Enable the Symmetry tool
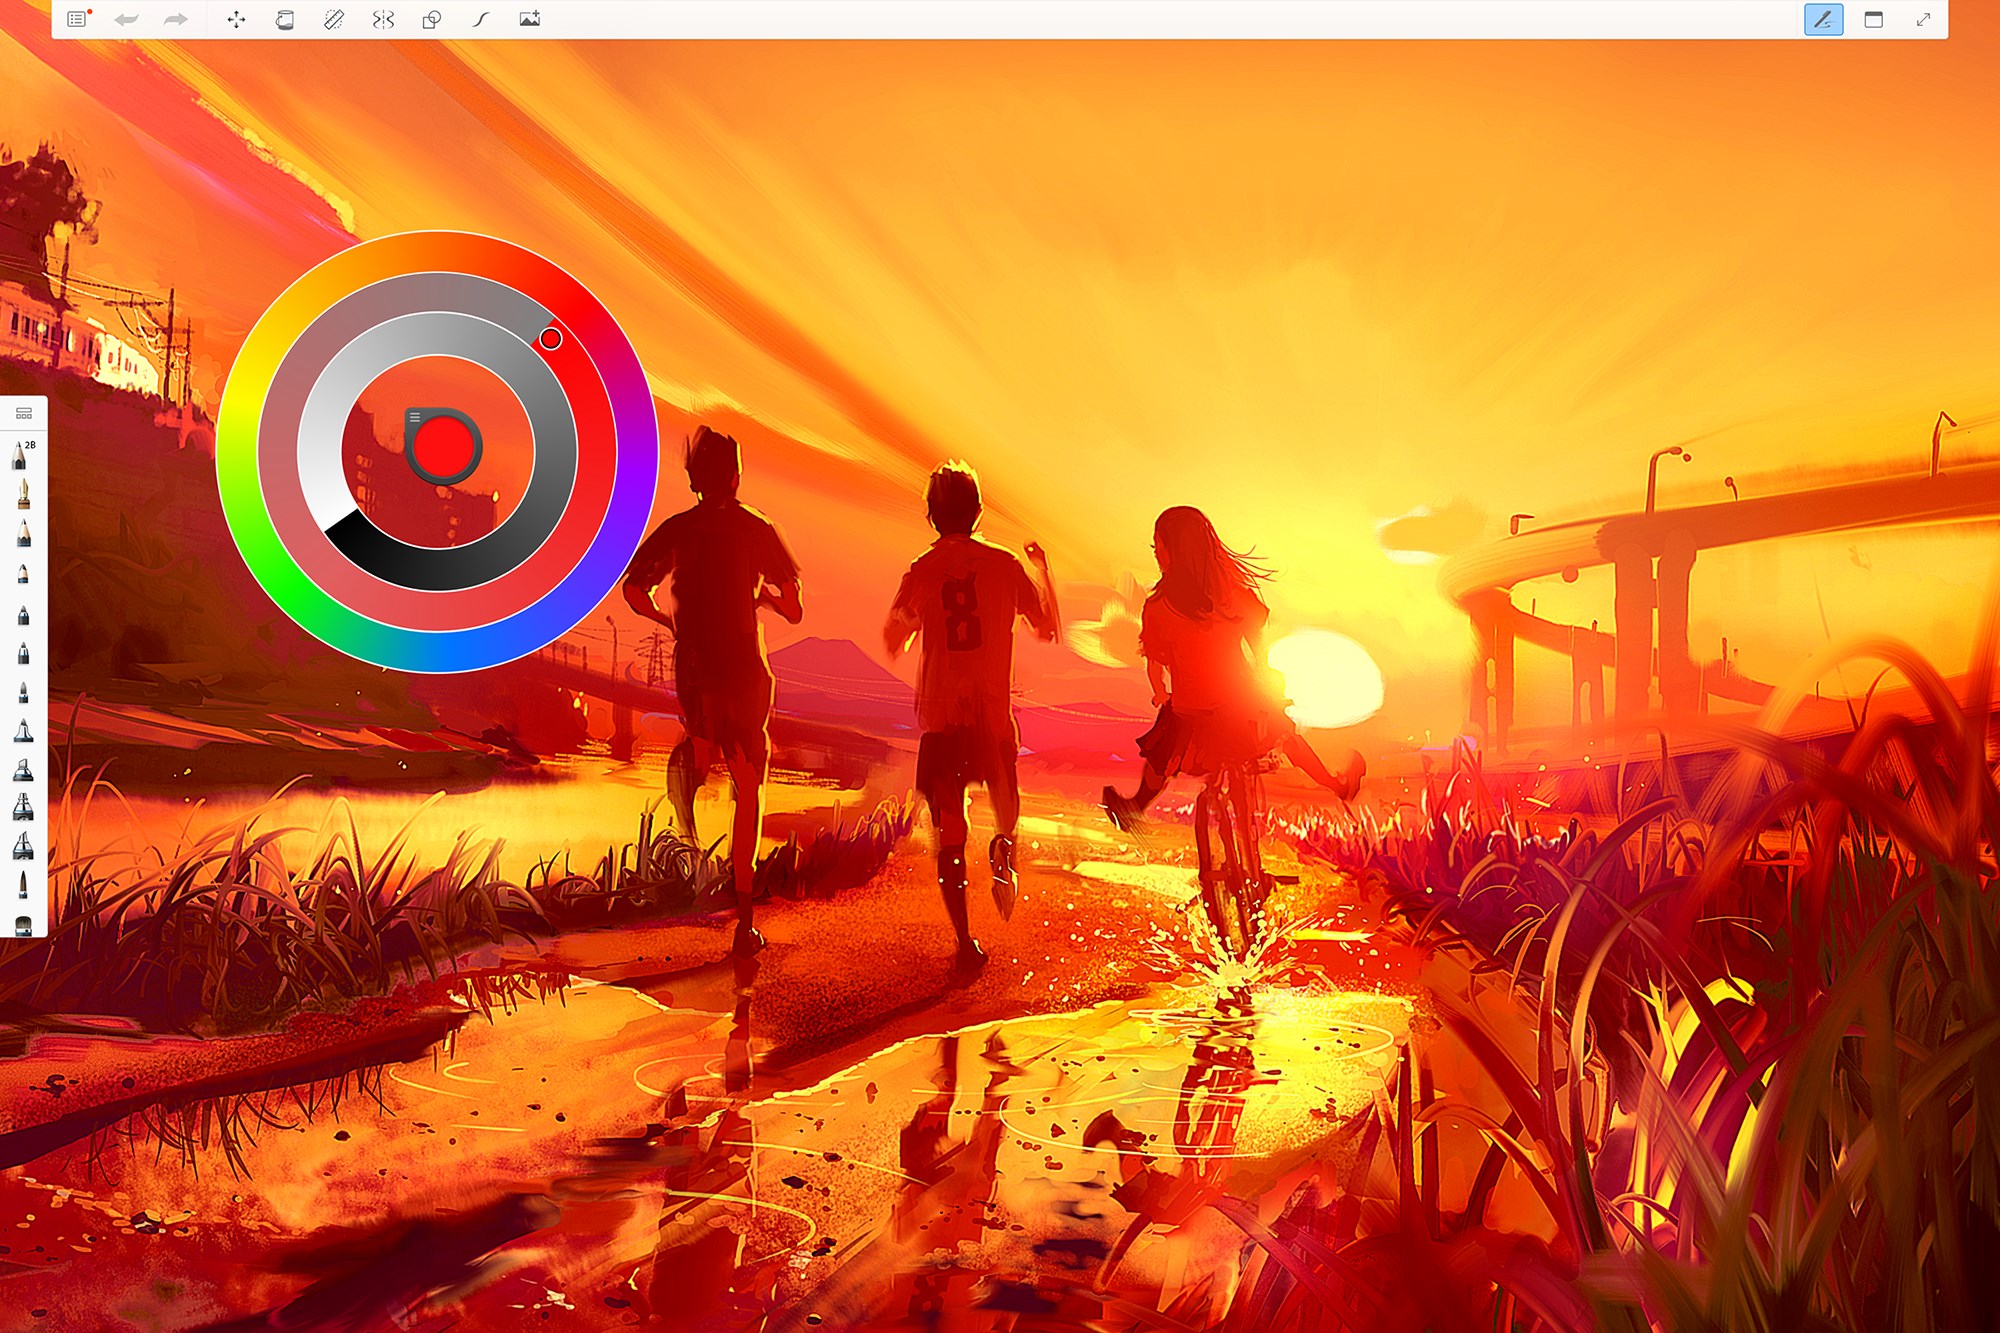 [x=383, y=19]
